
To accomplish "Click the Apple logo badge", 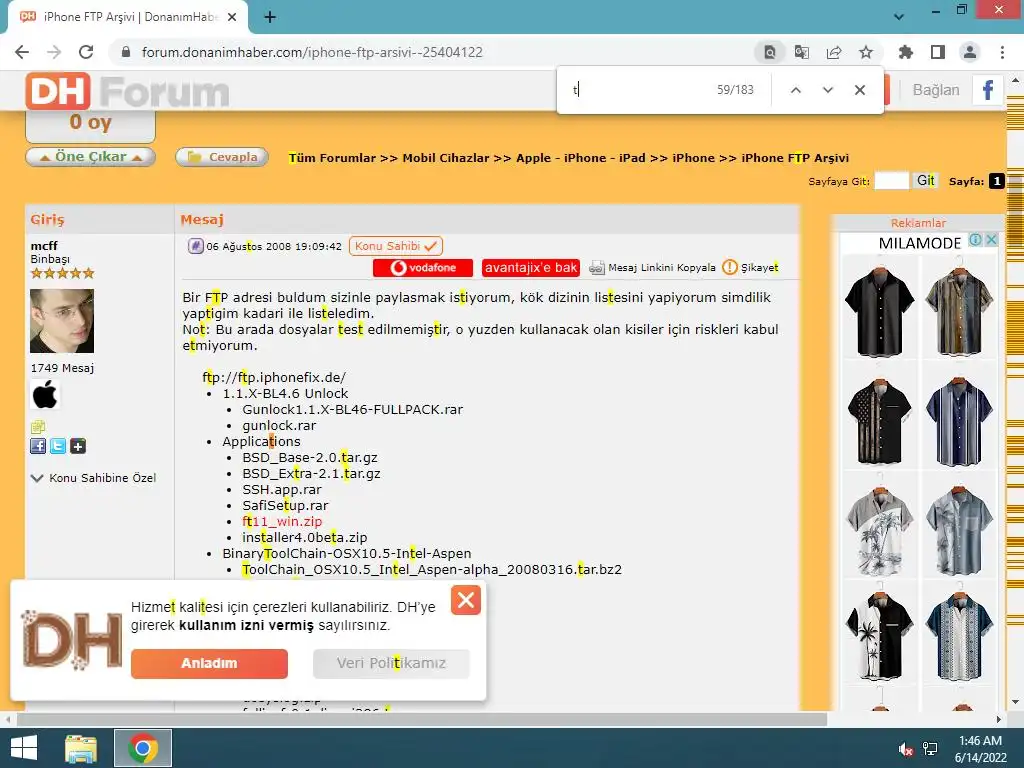I will [45, 395].
